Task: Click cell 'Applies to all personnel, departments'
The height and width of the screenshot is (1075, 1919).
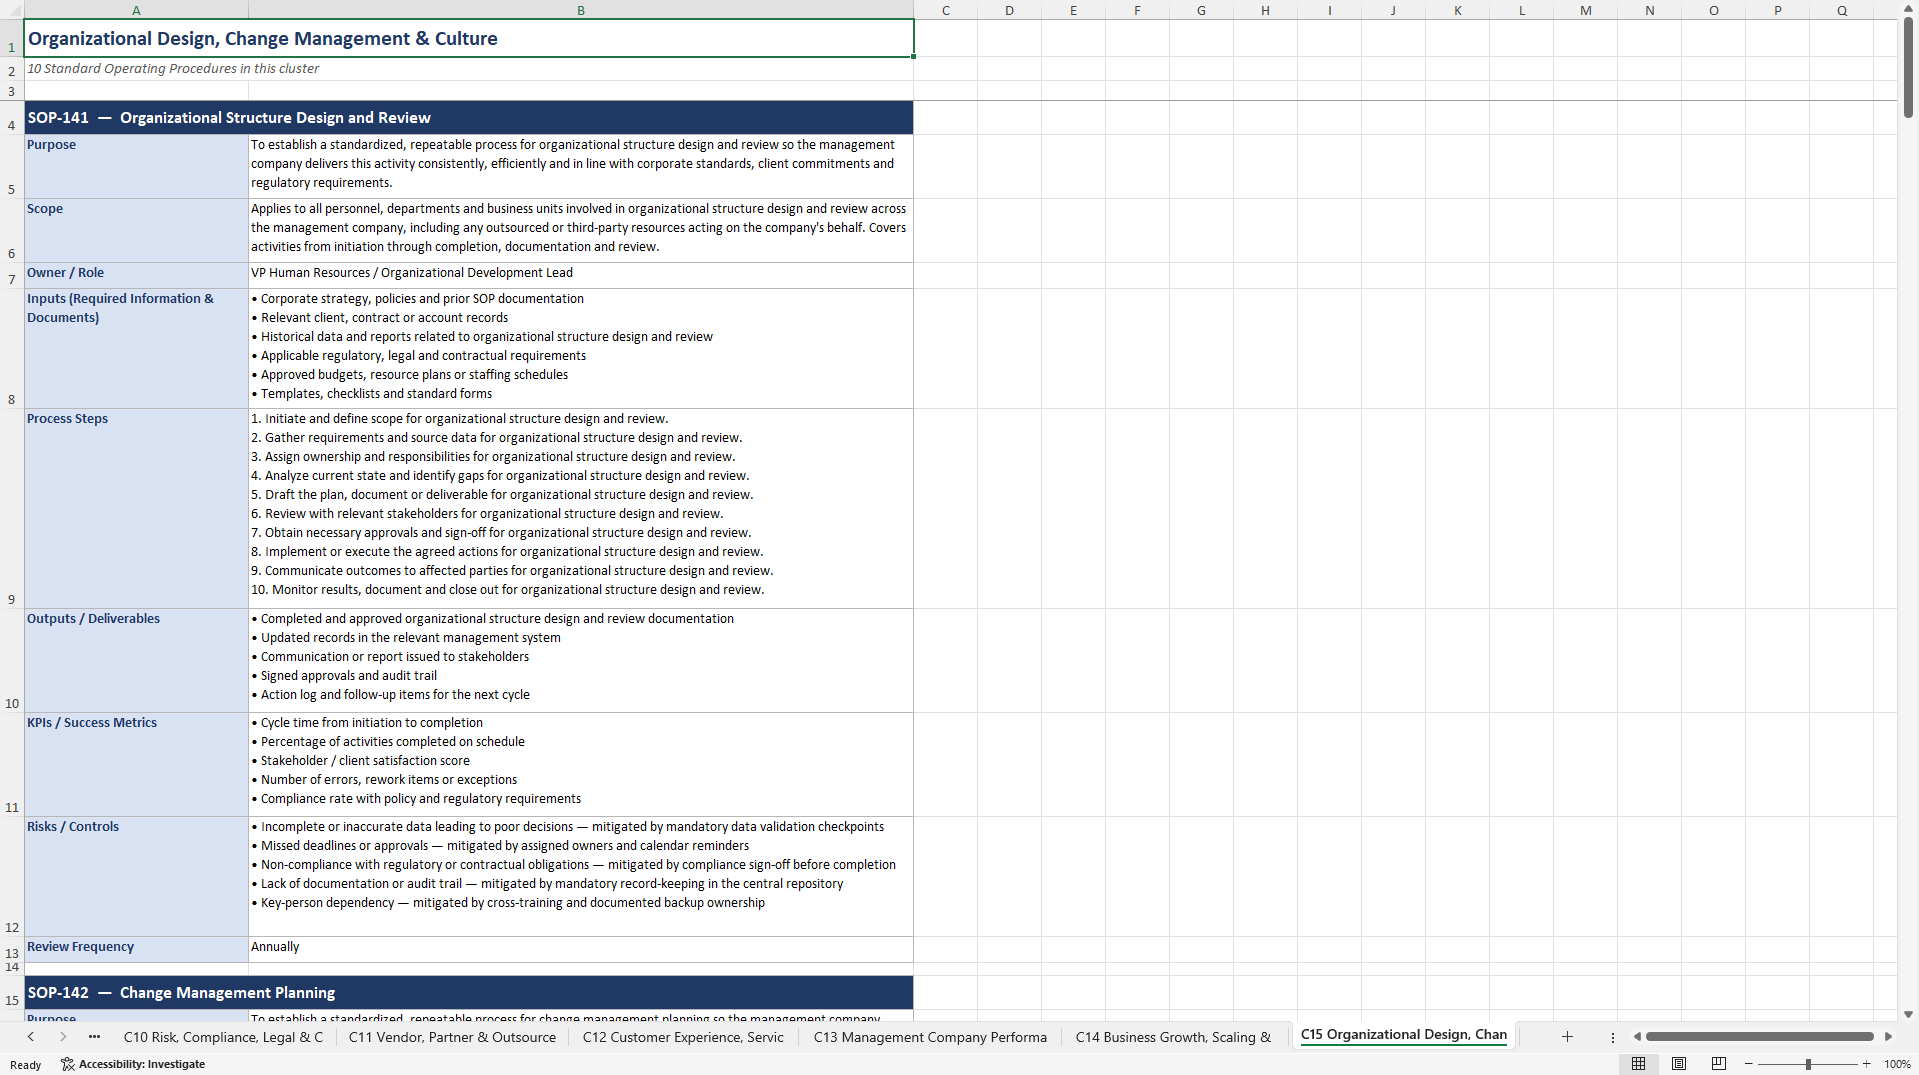Action: (x=581, y=230)
